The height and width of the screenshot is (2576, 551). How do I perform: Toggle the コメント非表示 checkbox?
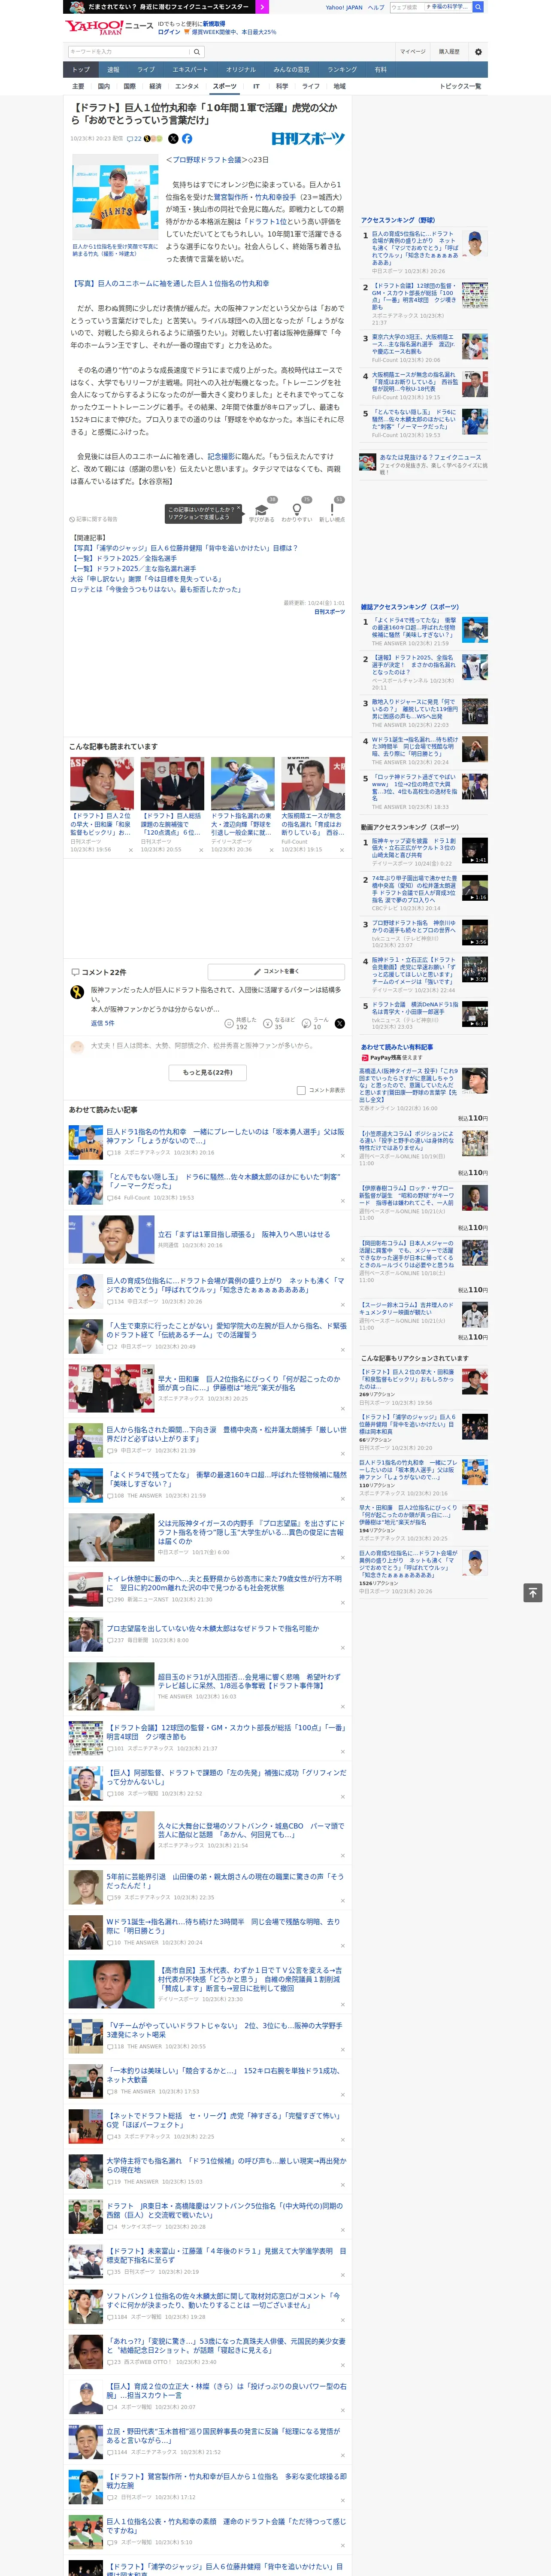pyautogui.click(x=301, y=1090)
